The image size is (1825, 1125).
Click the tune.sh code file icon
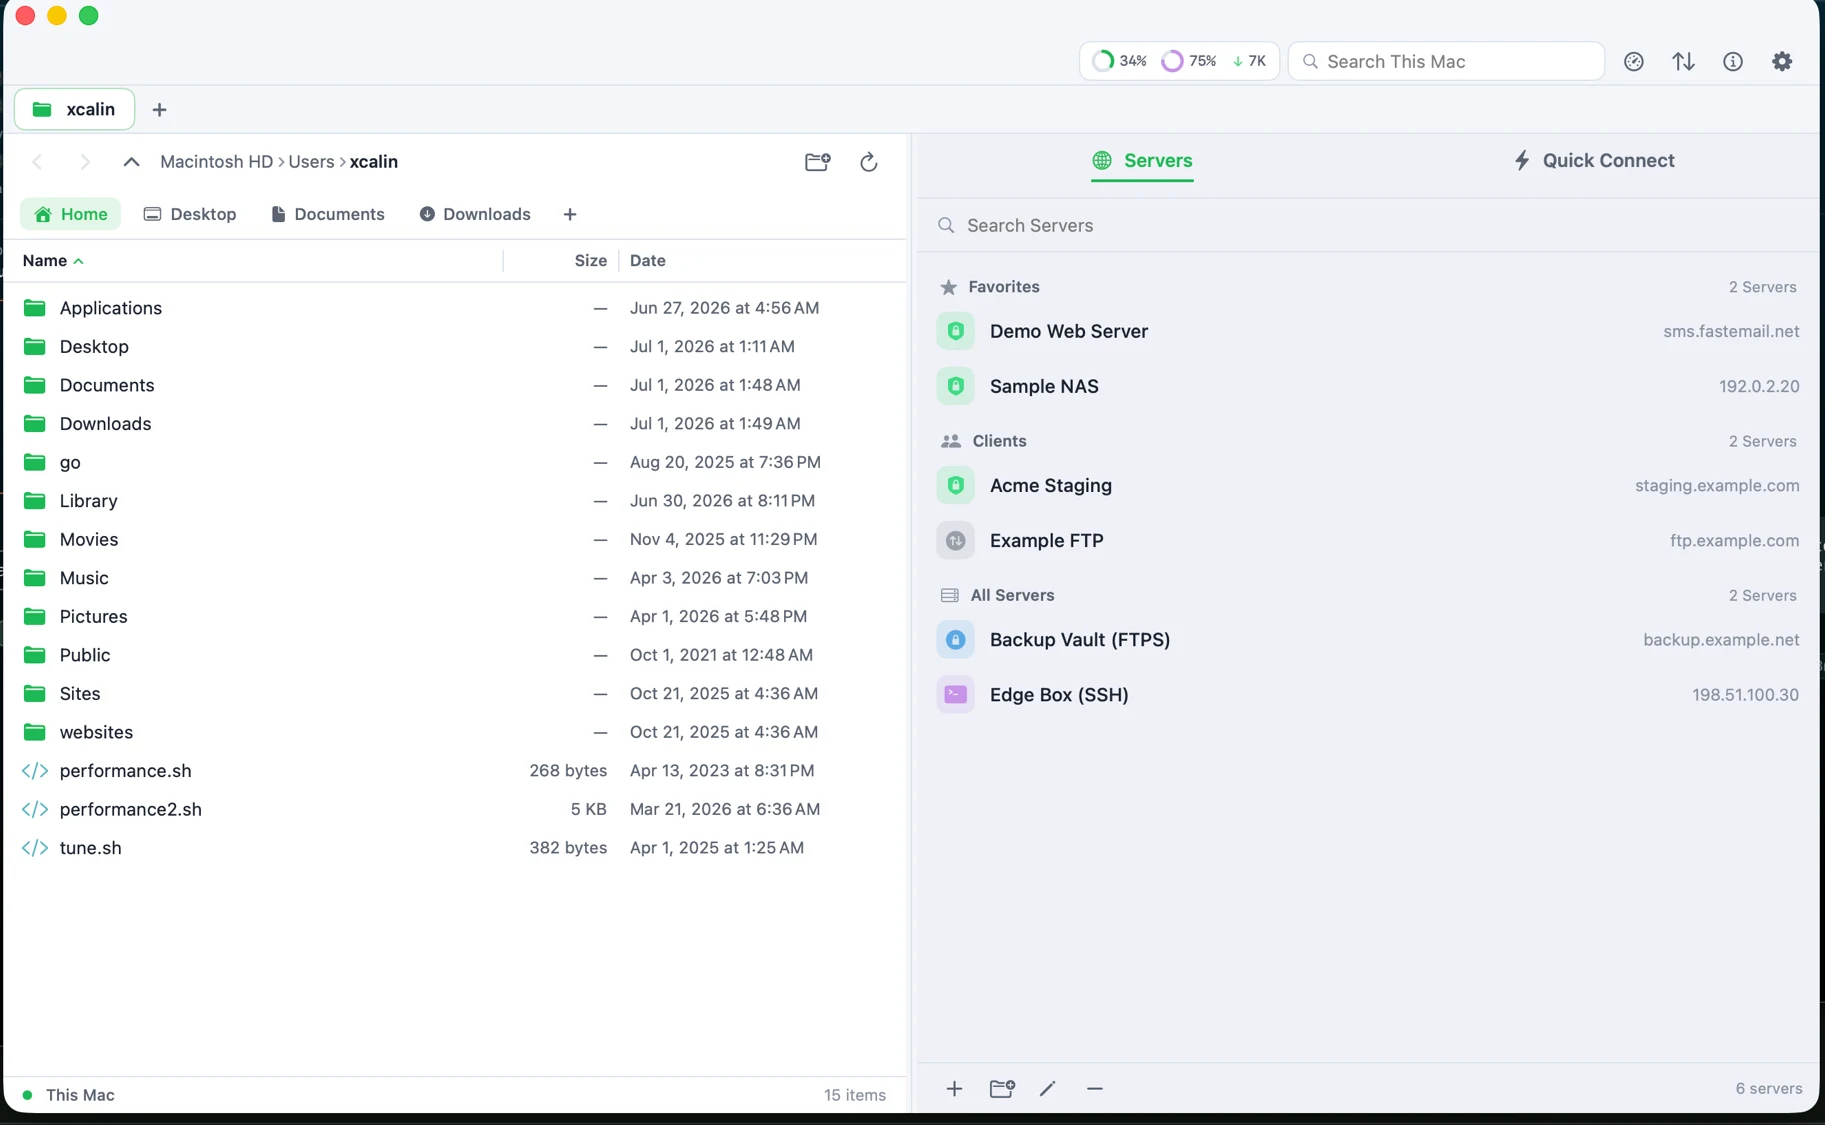pos(35,848)
